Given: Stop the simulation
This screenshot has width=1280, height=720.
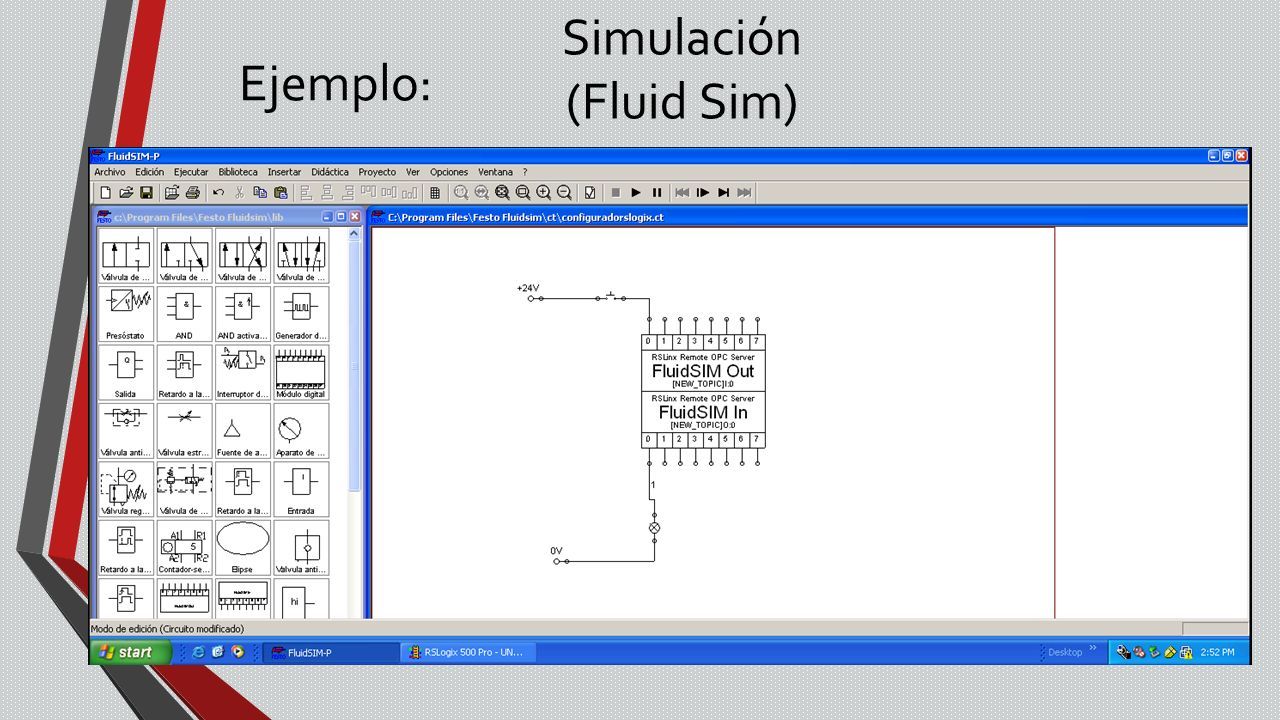Looking at the screenshot, I should pyautogui.click(x=616, y=192).
